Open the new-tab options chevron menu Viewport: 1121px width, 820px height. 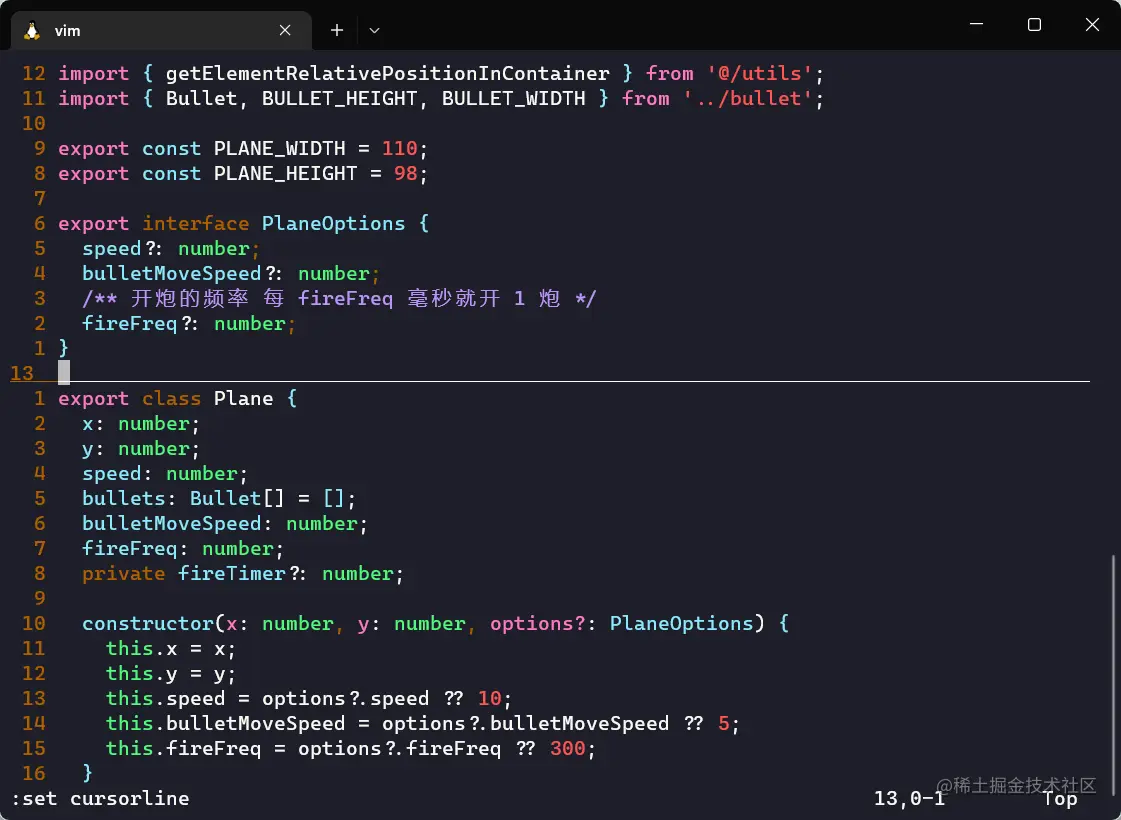(374, 31)
